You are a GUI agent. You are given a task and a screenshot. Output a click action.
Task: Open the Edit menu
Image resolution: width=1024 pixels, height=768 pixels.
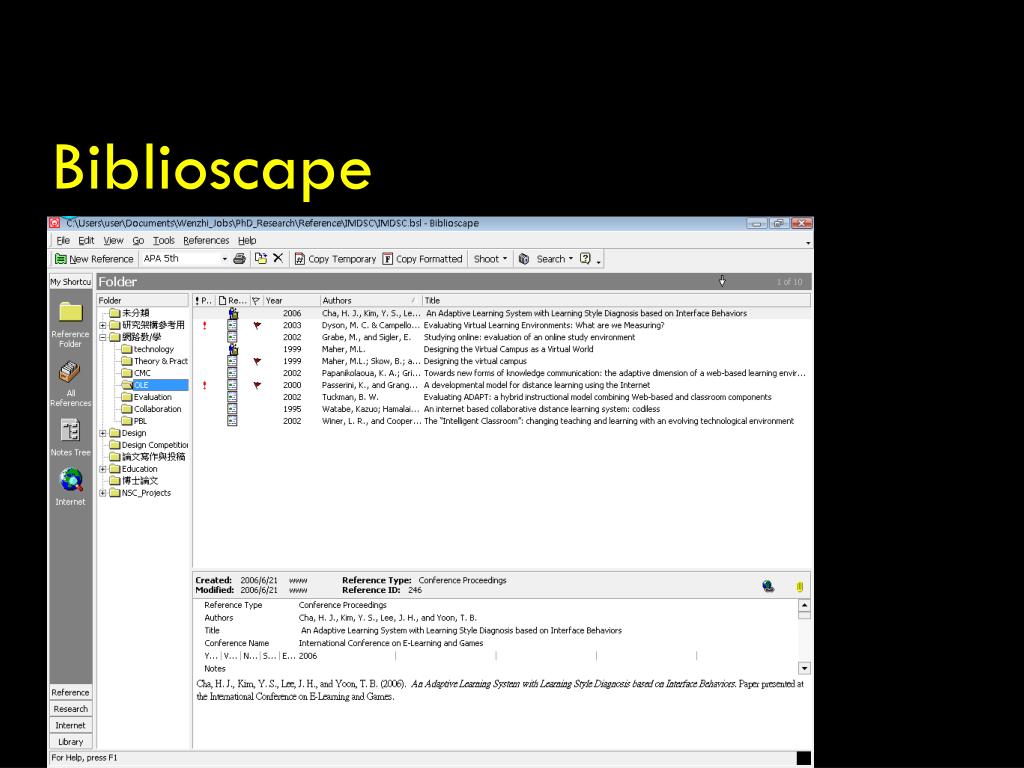tap(86, 240)
